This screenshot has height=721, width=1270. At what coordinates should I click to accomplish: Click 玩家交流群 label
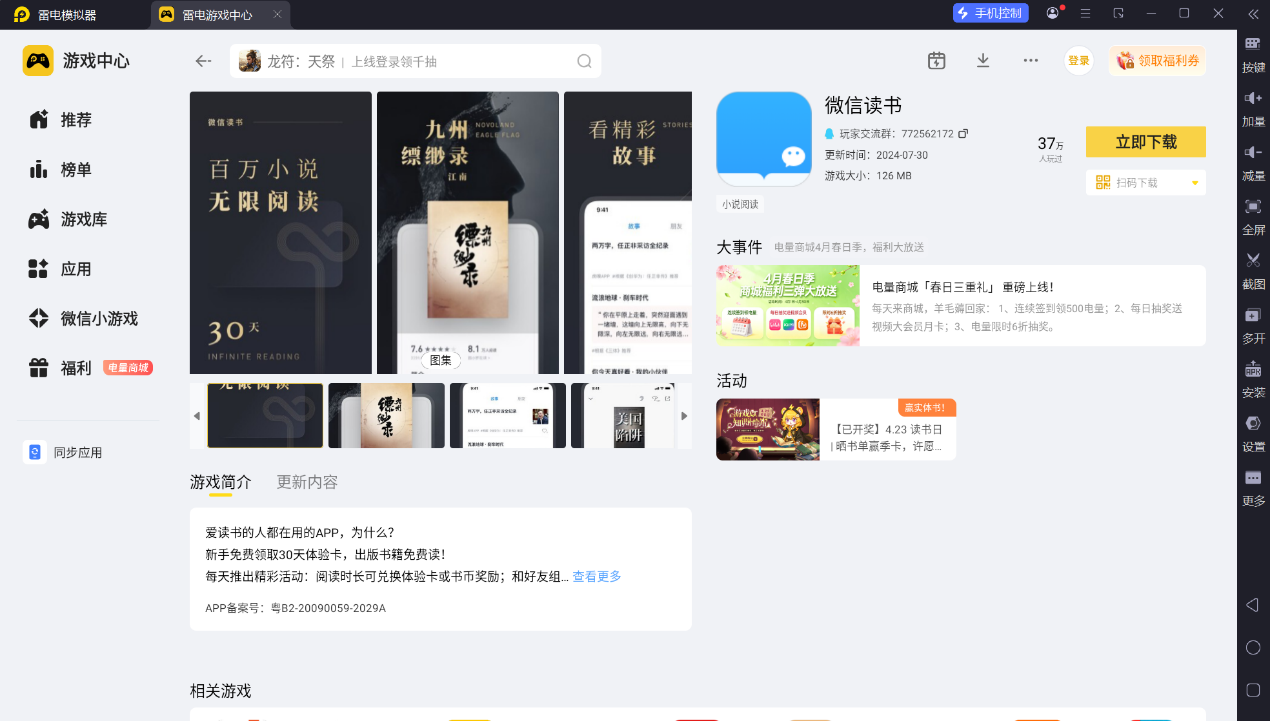point(867,134)
